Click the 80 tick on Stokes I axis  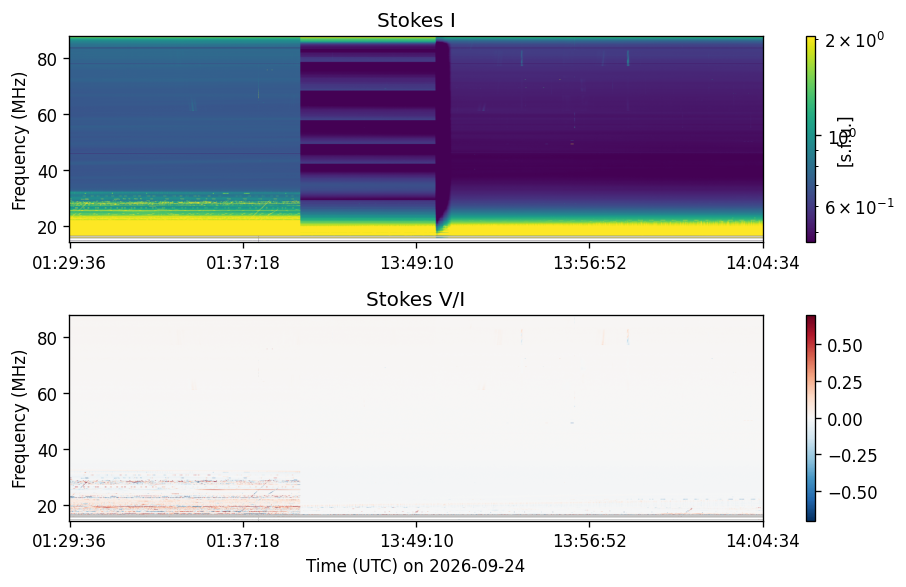click(x=47, y=59)
